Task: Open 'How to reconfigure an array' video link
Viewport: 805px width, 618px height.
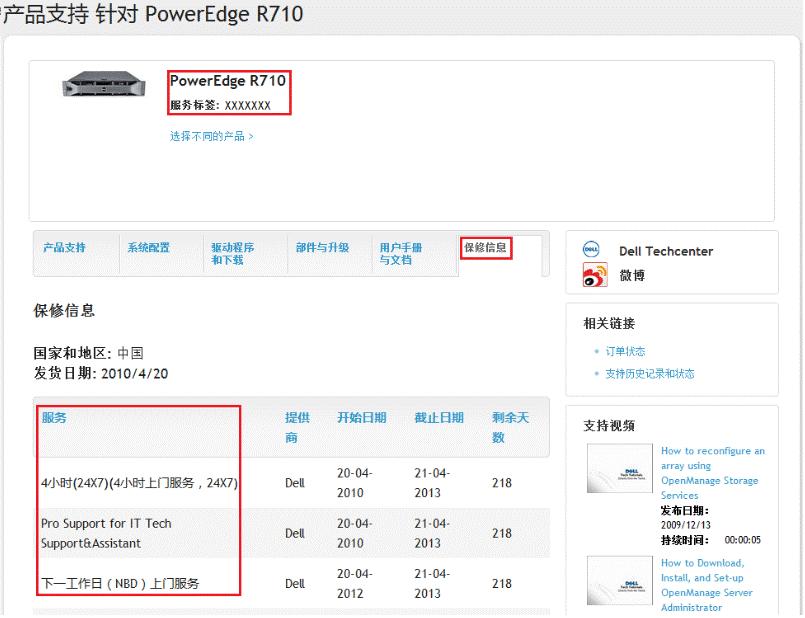Action: pyautogui.click(x=713, y=473)
